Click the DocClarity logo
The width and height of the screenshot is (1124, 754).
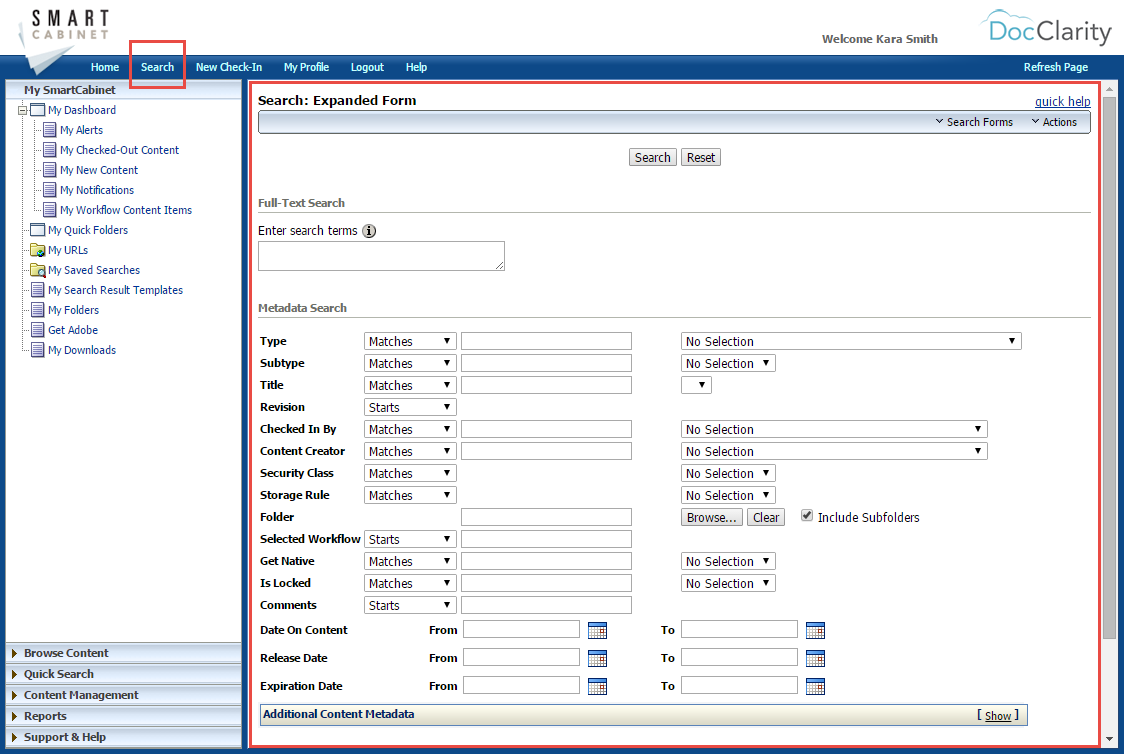(x=1047, y=30)
